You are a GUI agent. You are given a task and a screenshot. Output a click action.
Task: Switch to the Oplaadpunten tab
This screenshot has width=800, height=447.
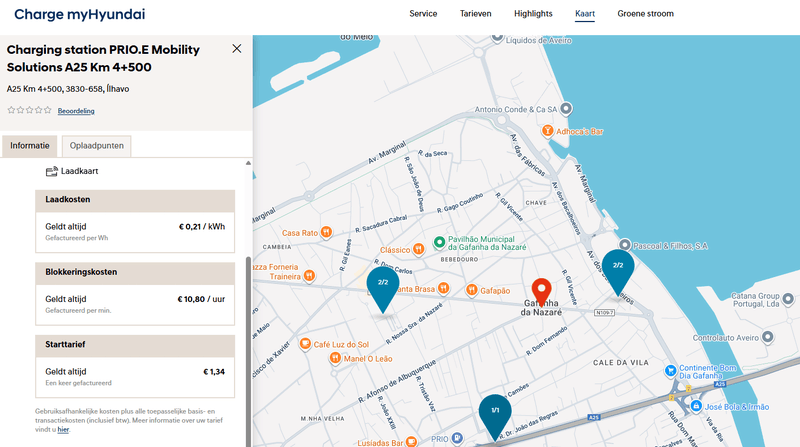(x=96, y=146)
